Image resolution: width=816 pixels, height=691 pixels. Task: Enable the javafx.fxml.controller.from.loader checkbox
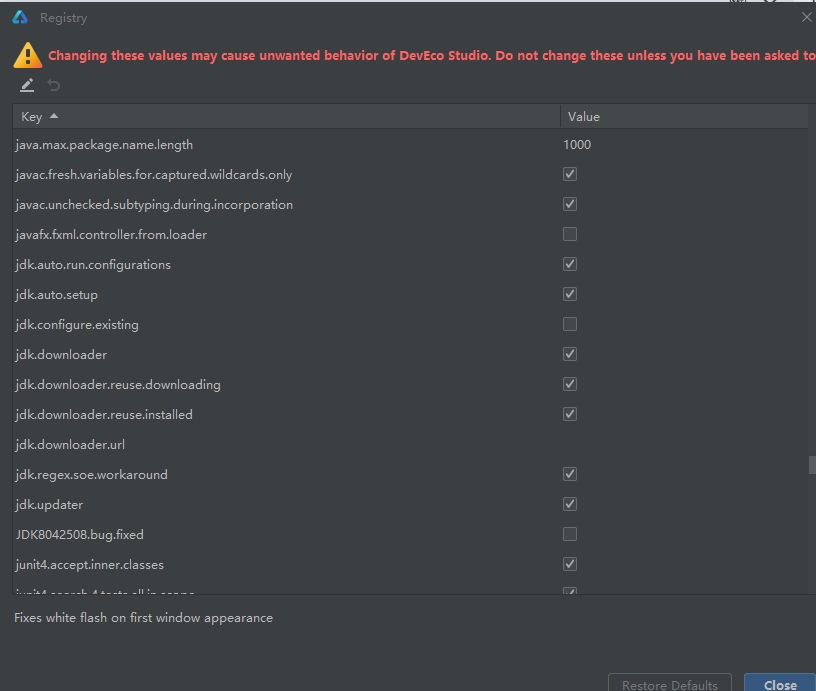coord(570,234)
